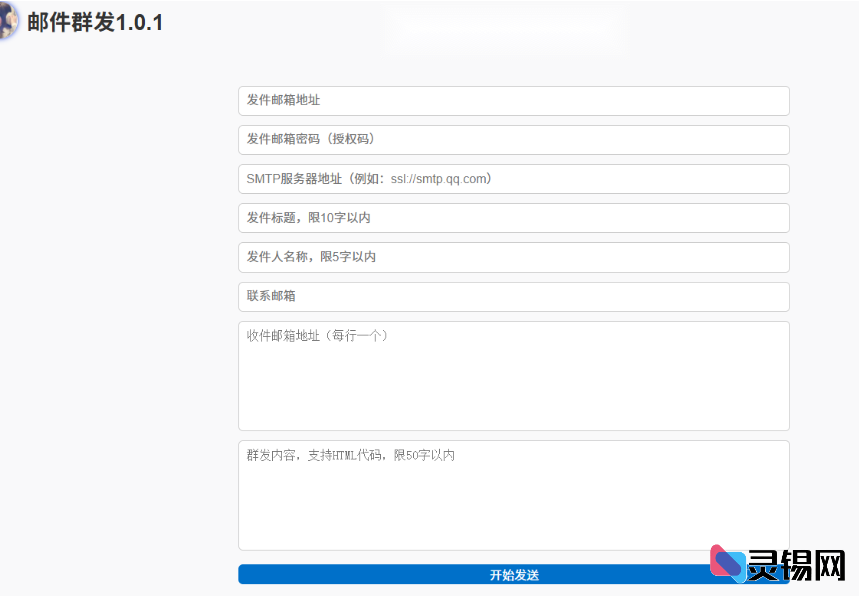This screenshot has height=596, width=859.
Task: Click the 发件邮箱密码（授权码）field
Action: 513,140
